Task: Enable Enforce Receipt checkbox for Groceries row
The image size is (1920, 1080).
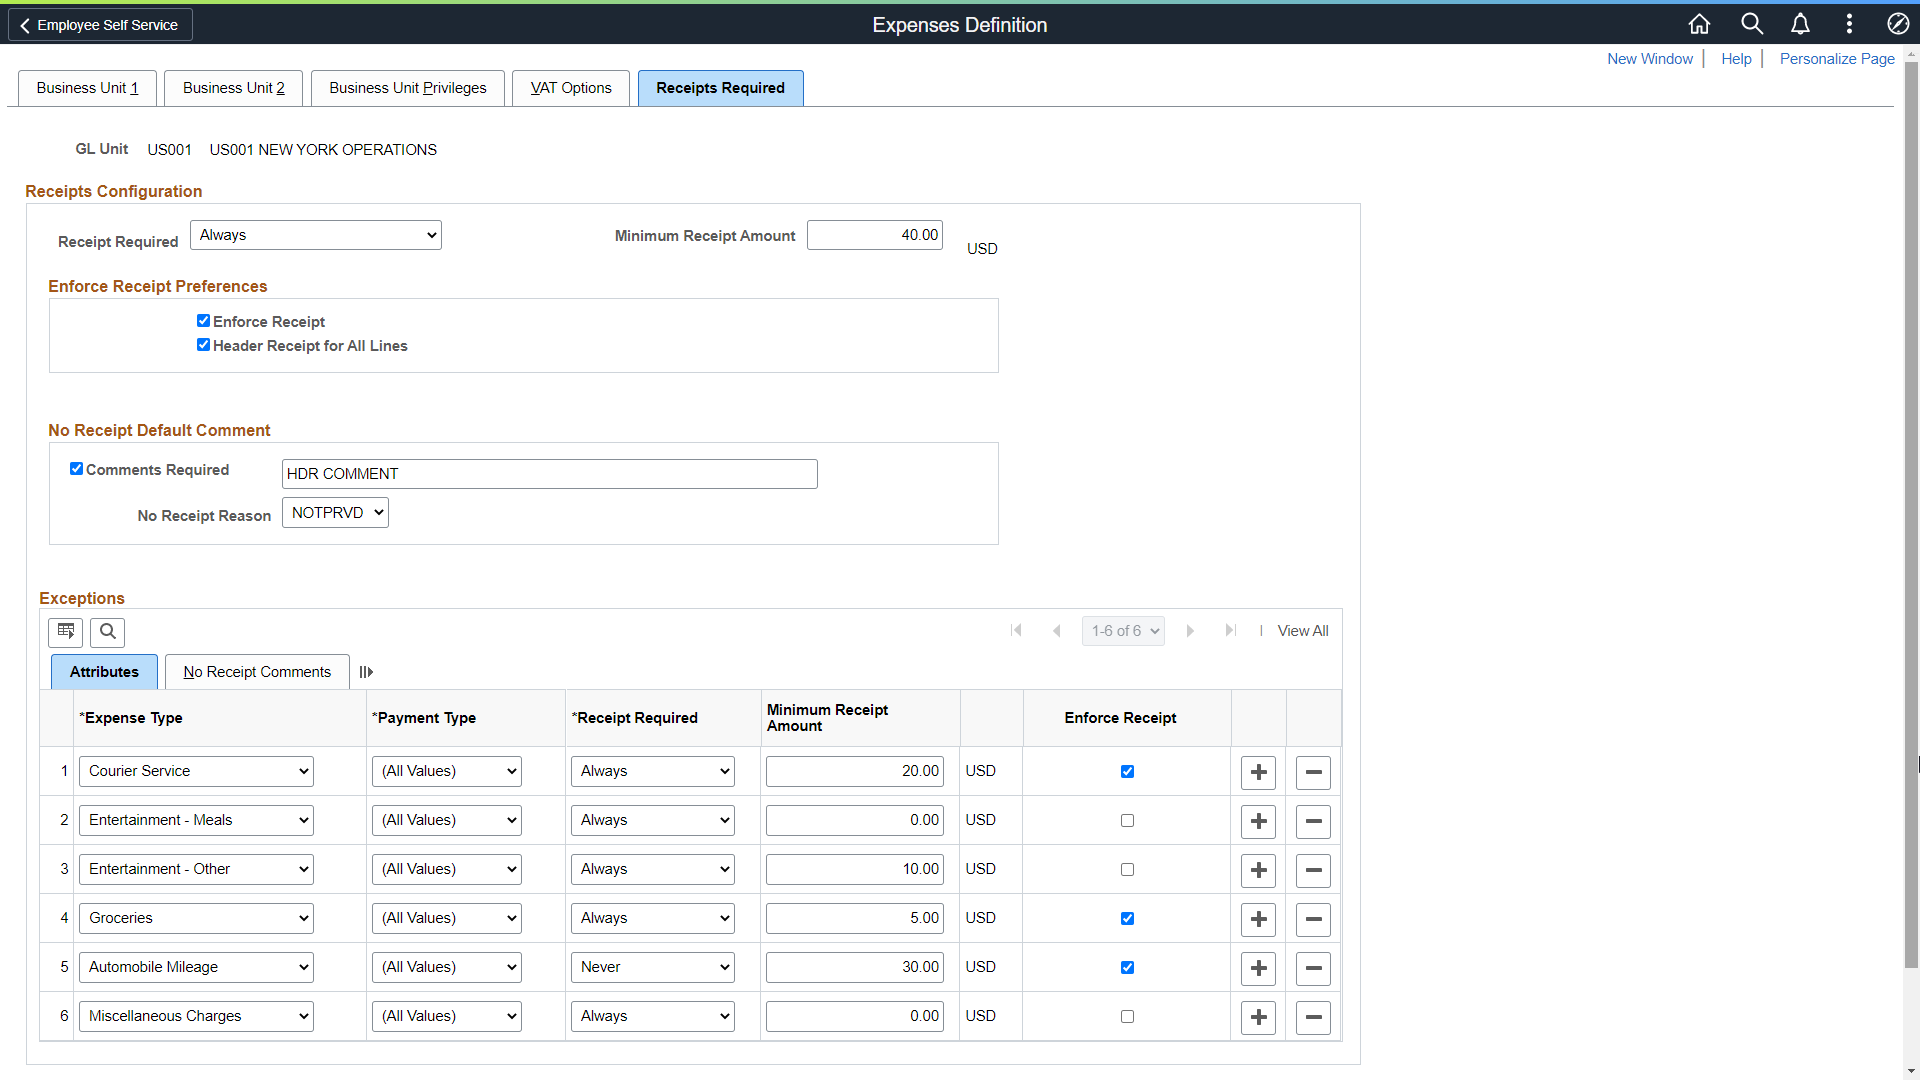Action: pyautogui.click(x=1126, y=918)
